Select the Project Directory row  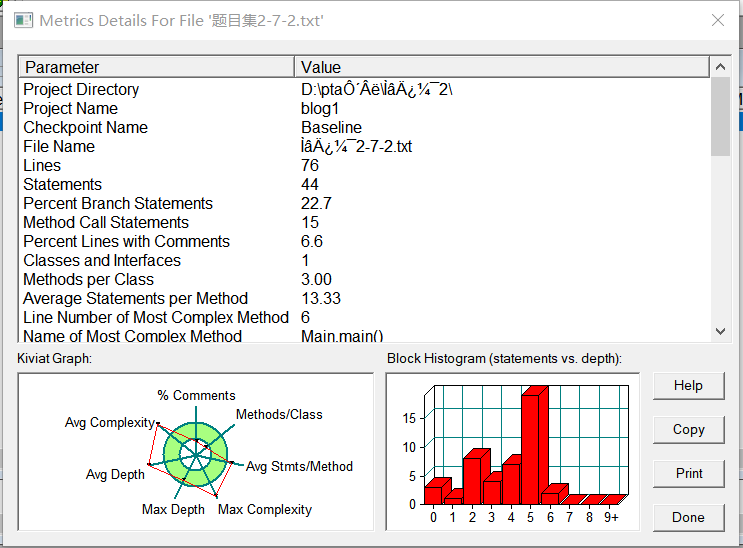(x=365, y=90)
